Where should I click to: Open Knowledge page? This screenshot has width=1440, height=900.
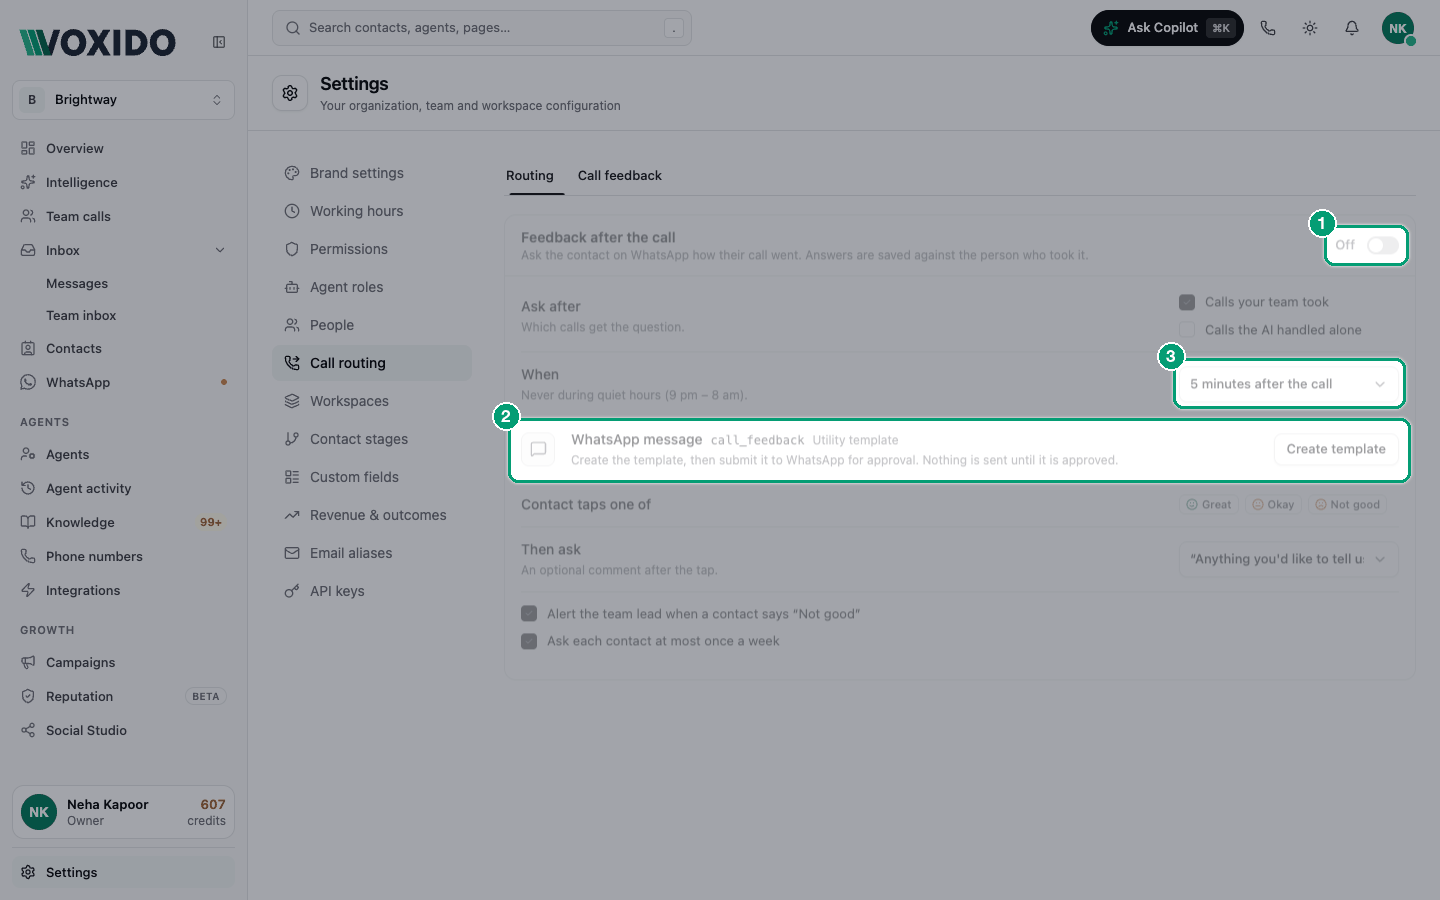pyautogui.click(x=124, y=522)
